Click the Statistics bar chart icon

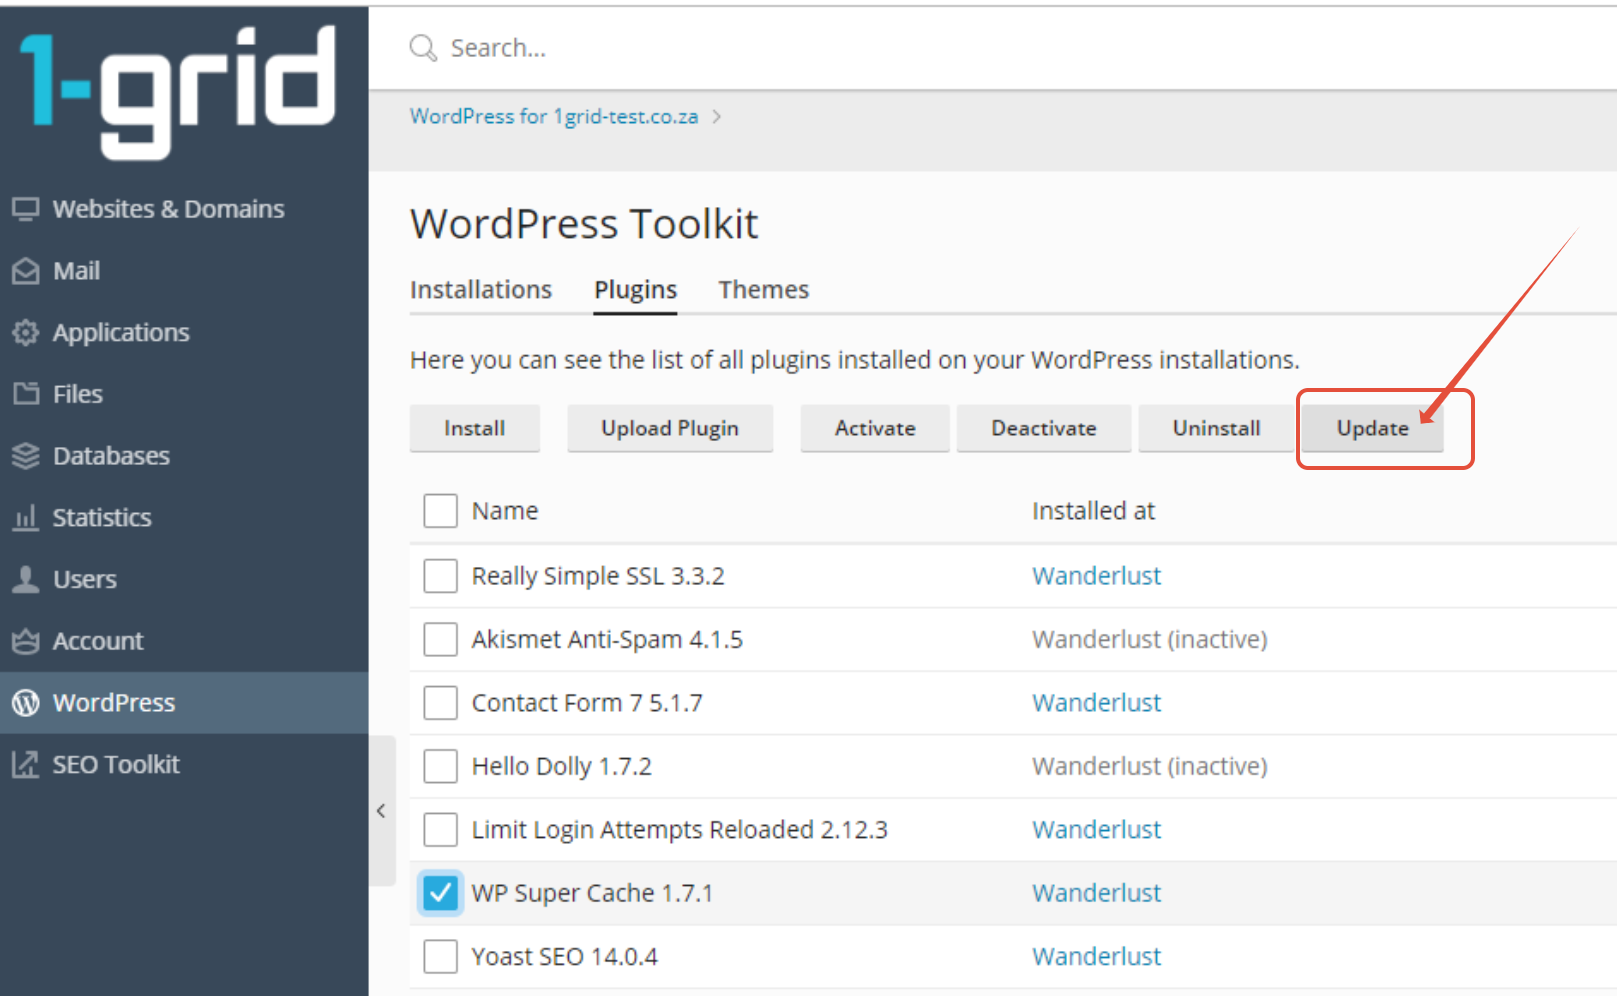pyautogui.click(x=26, y=517)
